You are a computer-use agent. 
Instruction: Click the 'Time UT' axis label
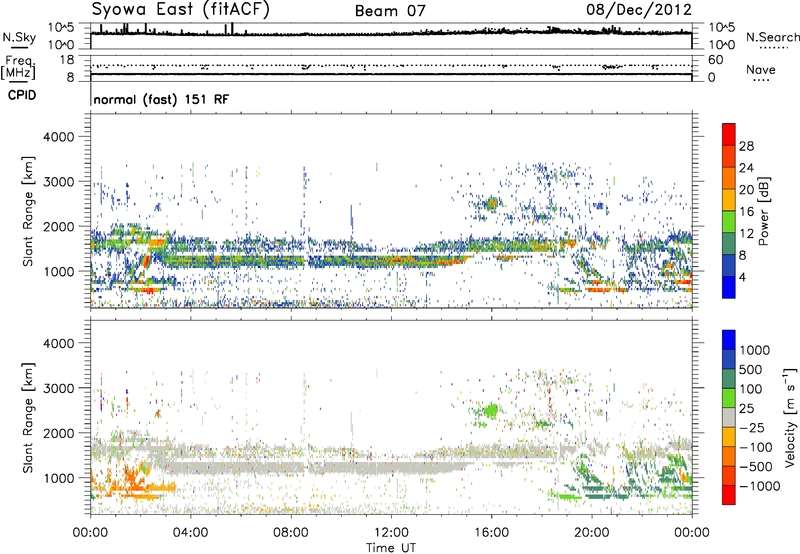click(391, 548)
